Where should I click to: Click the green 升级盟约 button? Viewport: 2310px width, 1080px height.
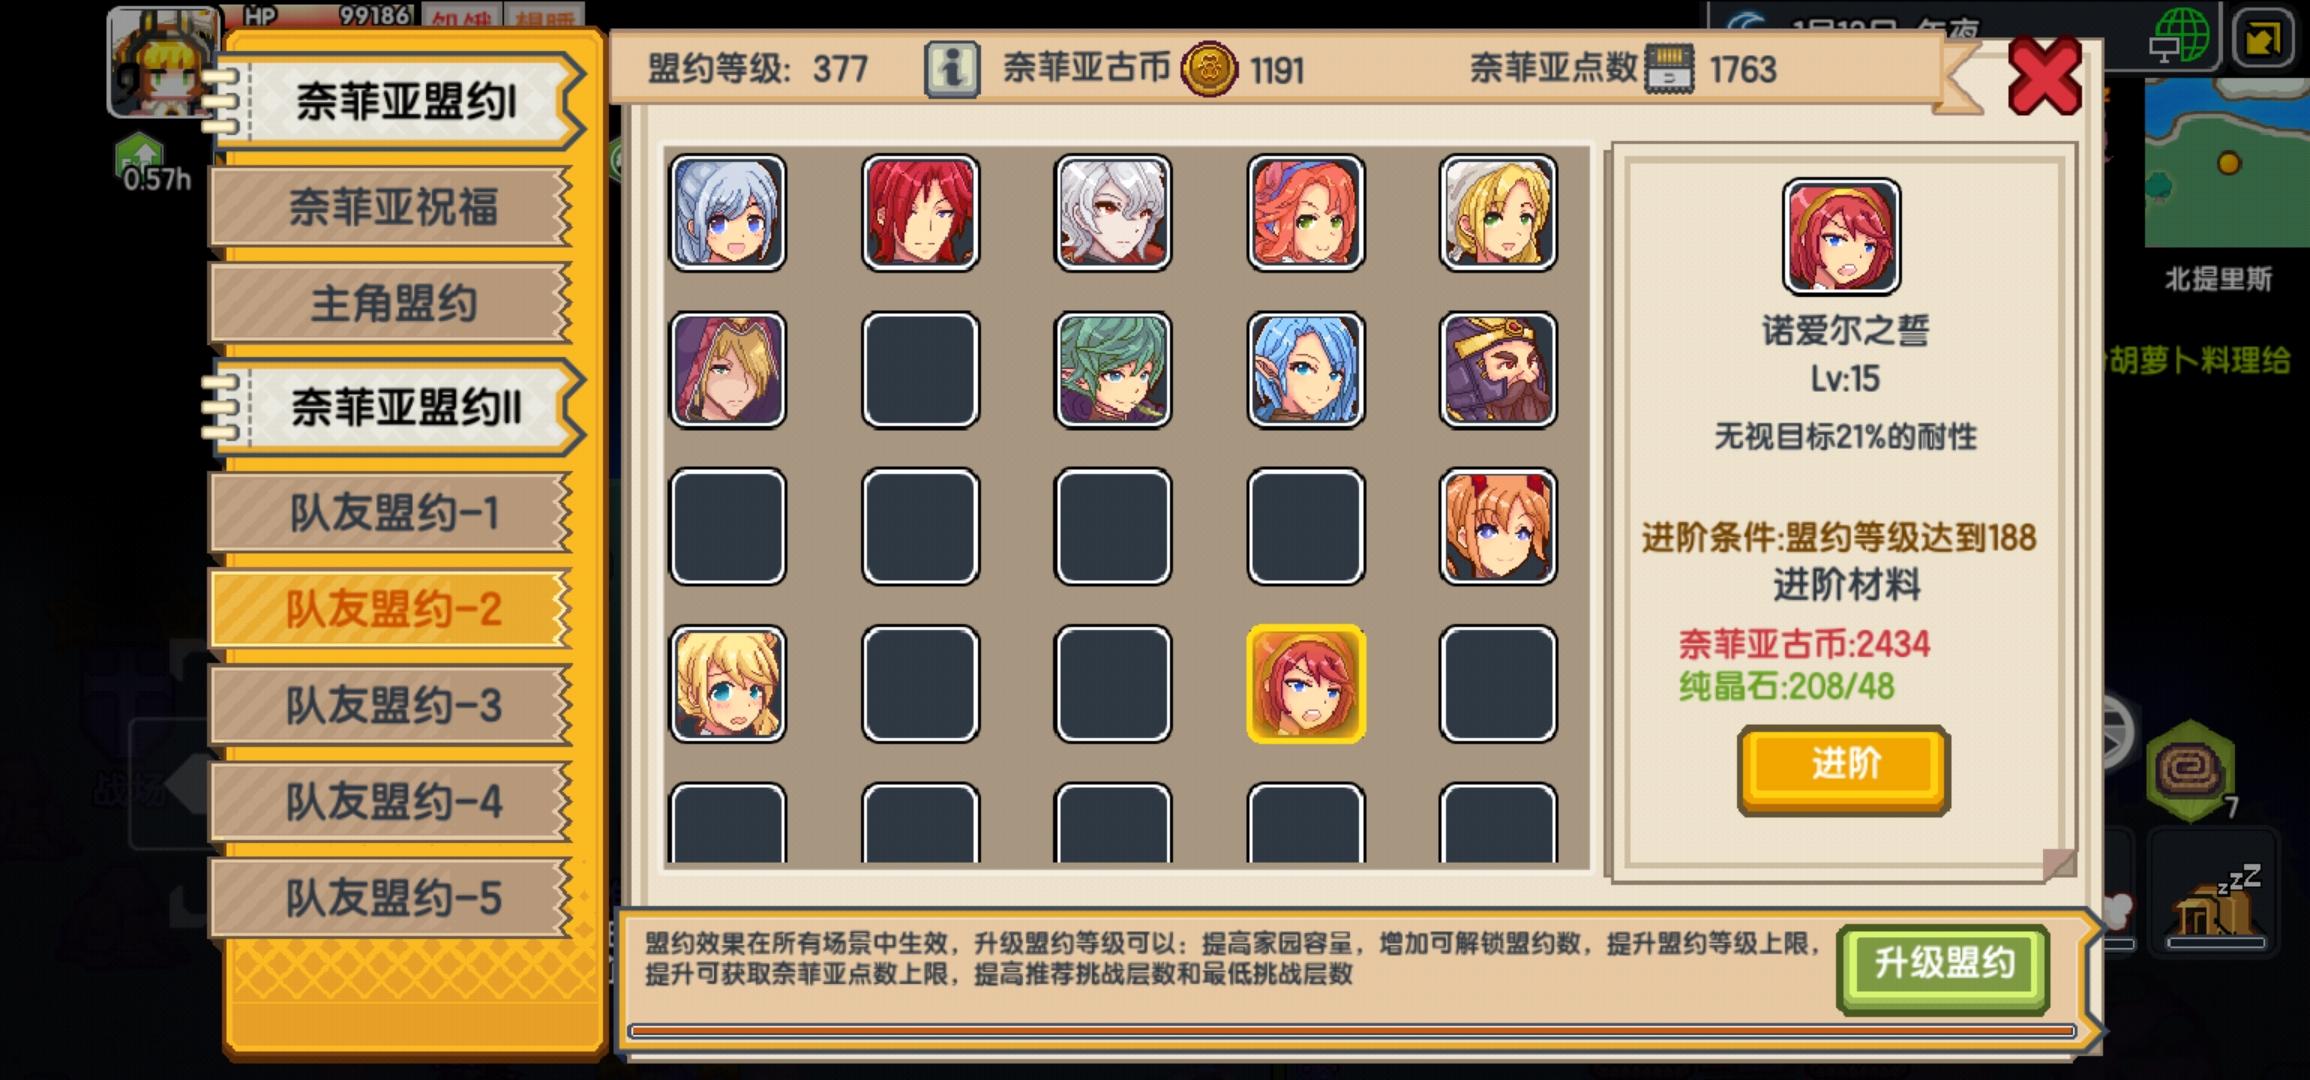[x=1943, y=965]
